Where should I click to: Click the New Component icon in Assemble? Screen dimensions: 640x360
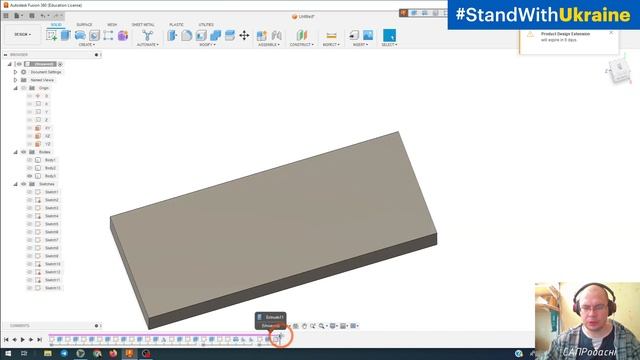click(262, 36)
